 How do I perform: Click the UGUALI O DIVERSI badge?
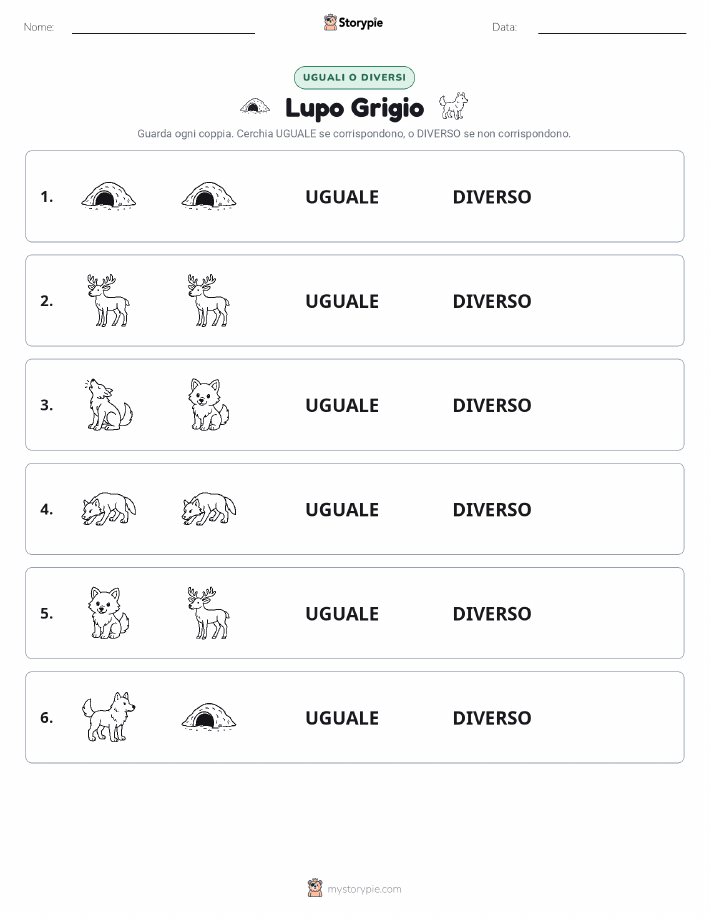click(354, 77)
